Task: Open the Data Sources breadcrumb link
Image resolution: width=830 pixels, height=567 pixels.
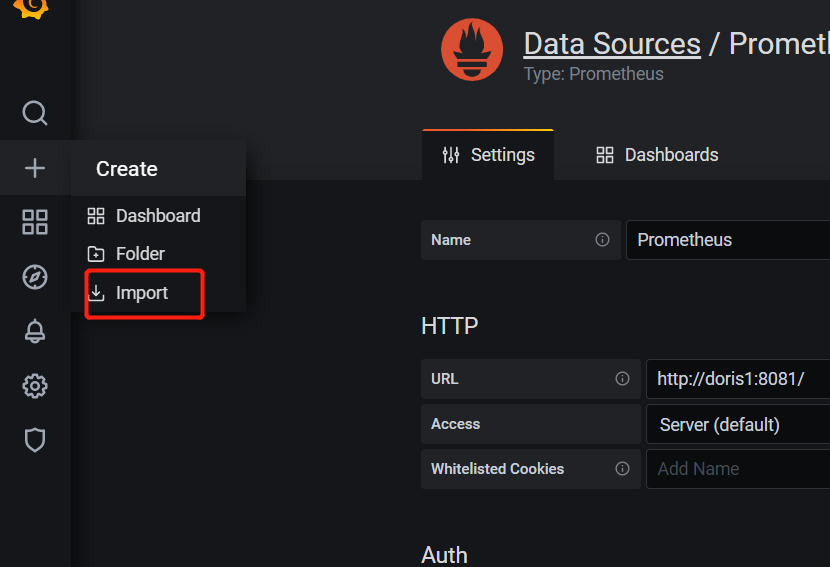Action: pos(612,43)
